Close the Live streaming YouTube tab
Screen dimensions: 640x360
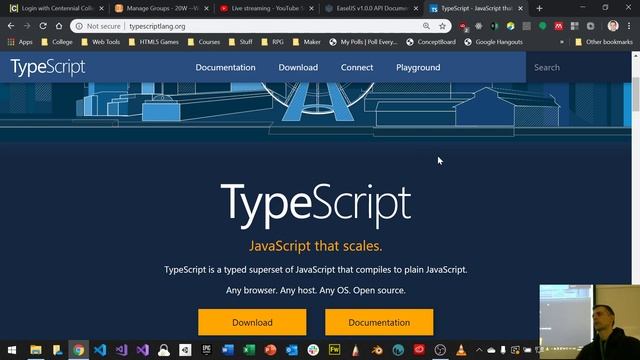click(311, 8)
